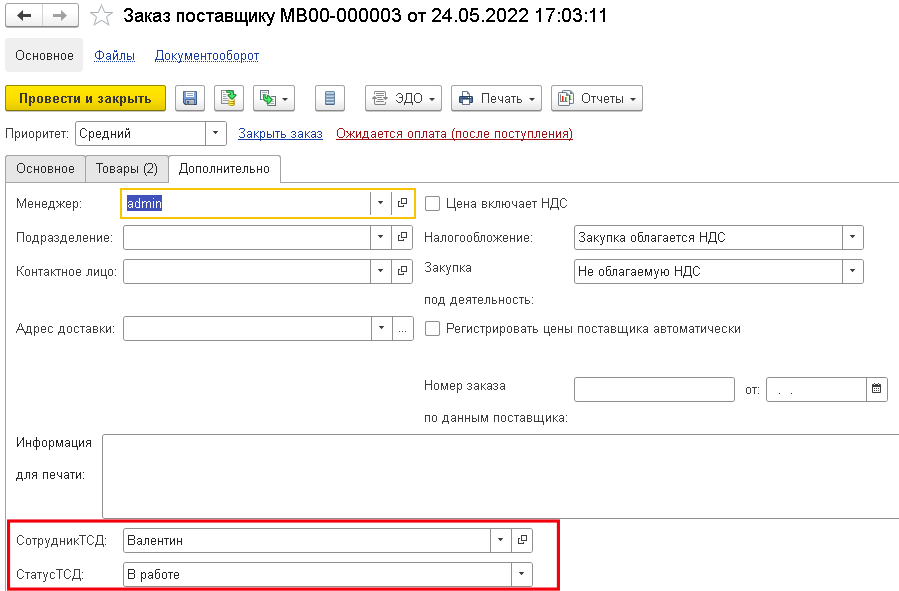
Task: Toggle the Цена включает НДС checkbox
Action: pyautogui.click(x=432, y=203)
